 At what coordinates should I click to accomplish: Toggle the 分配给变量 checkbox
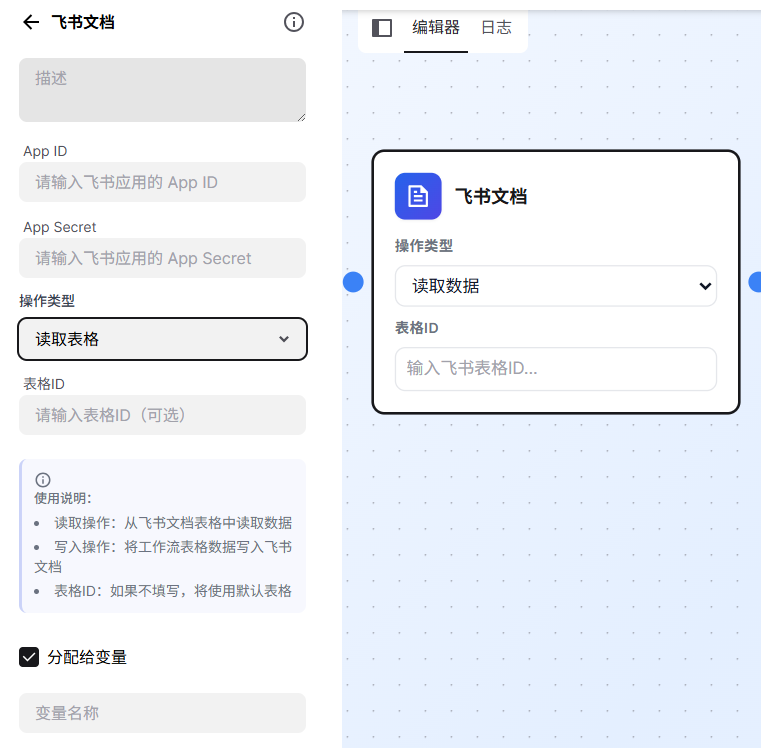[x=30, y=657]
